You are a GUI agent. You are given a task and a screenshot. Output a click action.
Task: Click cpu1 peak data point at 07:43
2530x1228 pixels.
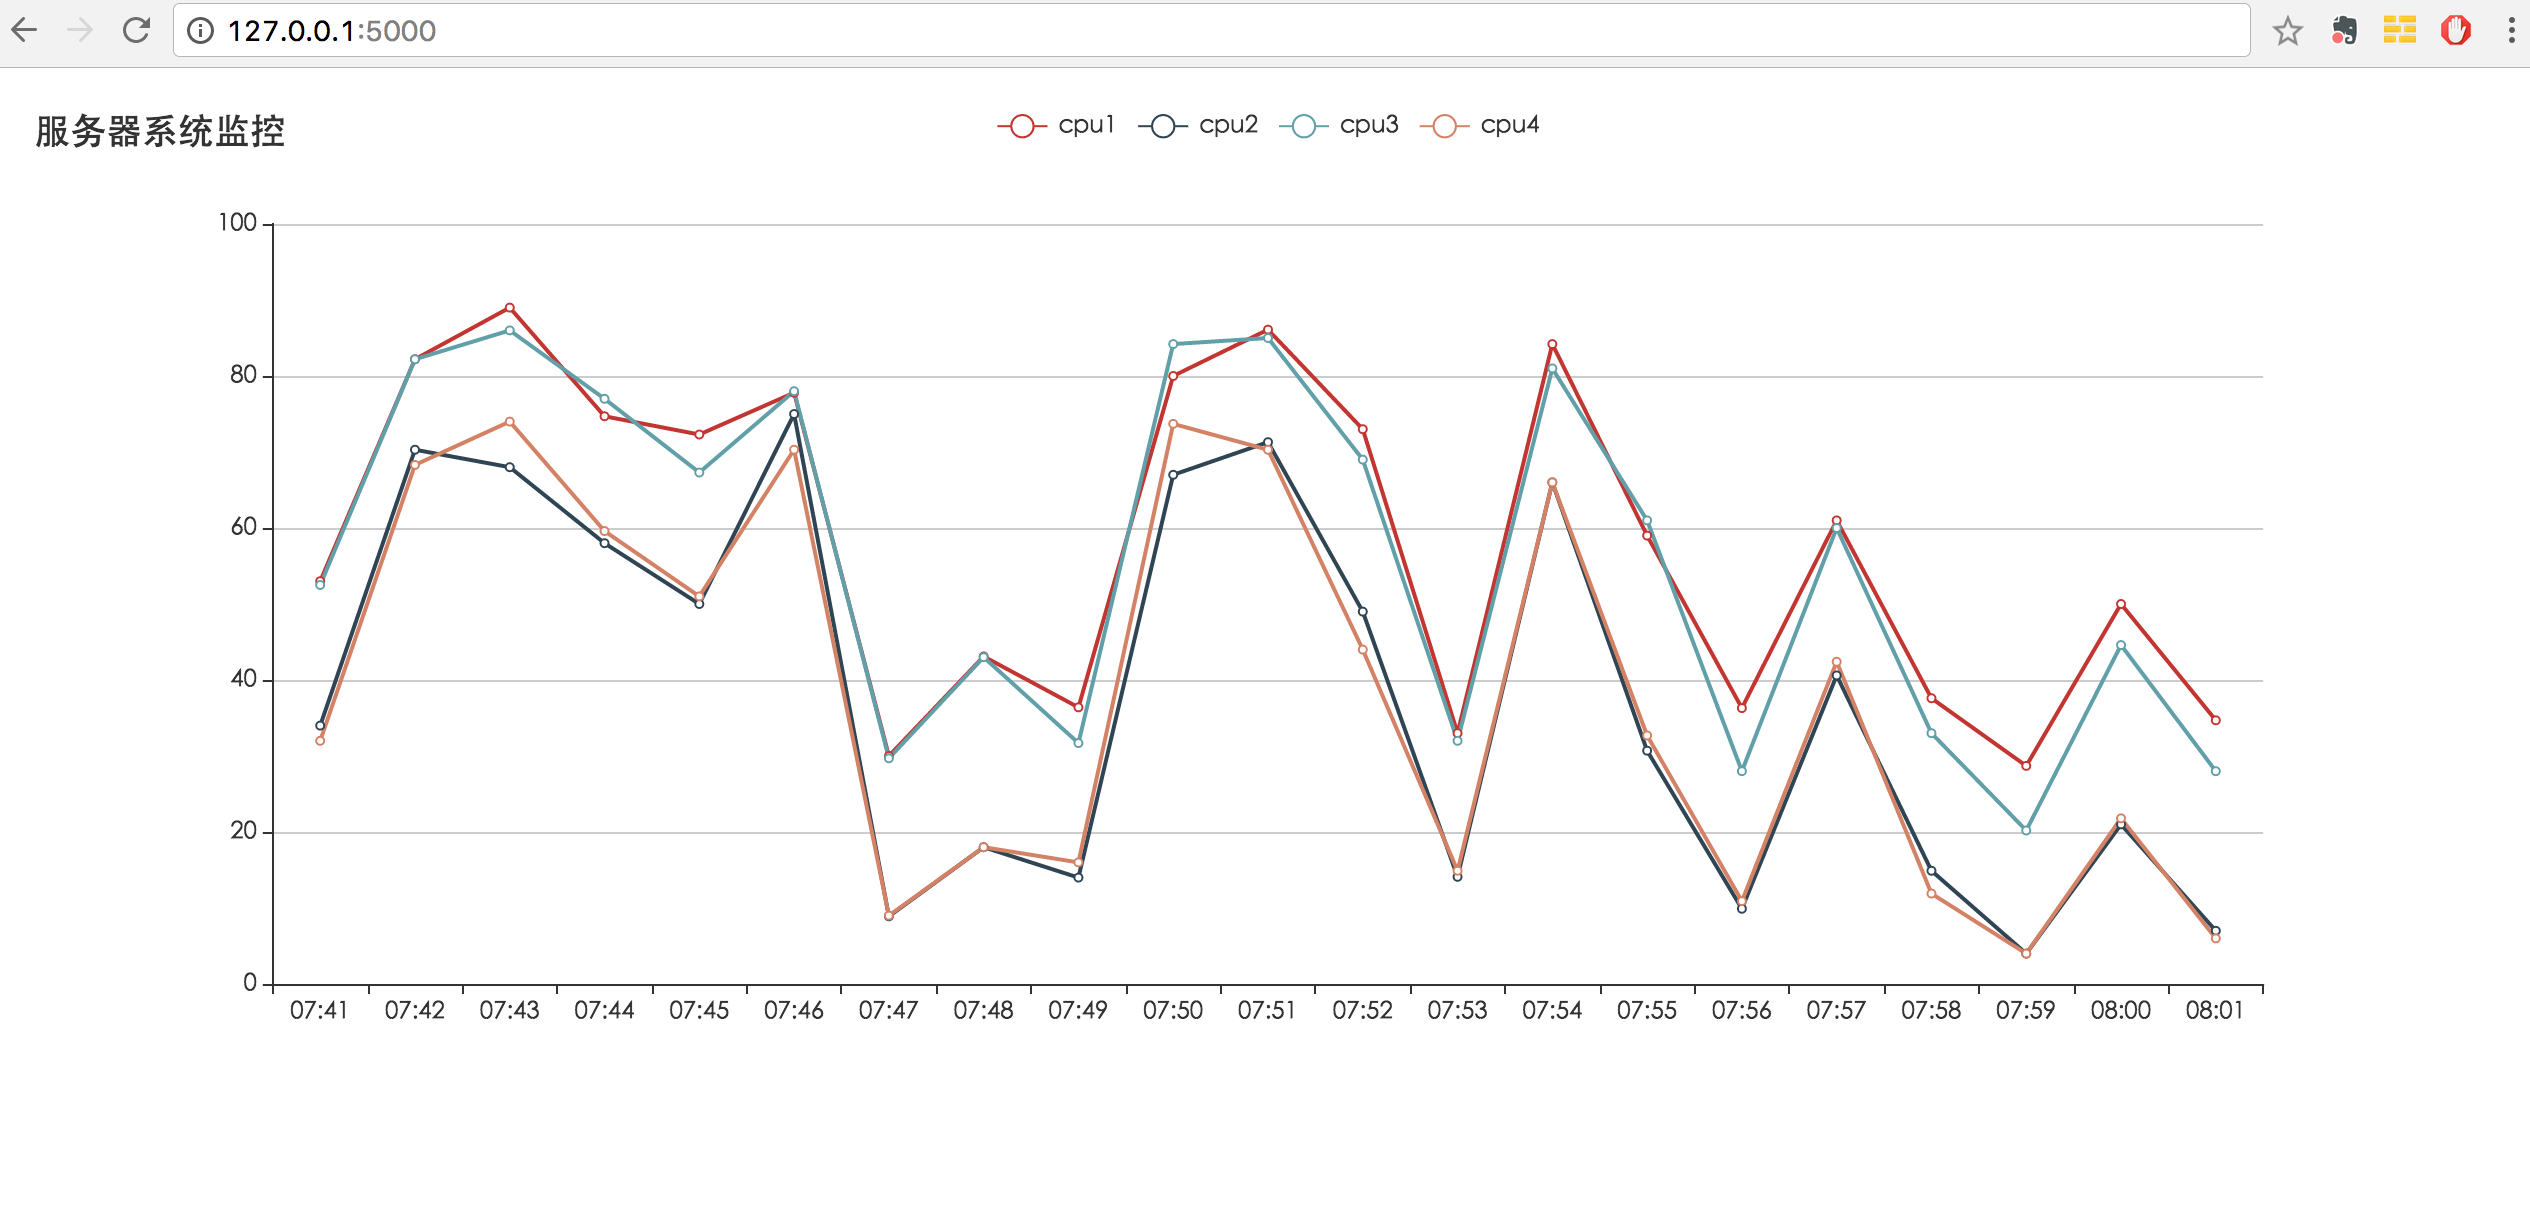(510, 308)
